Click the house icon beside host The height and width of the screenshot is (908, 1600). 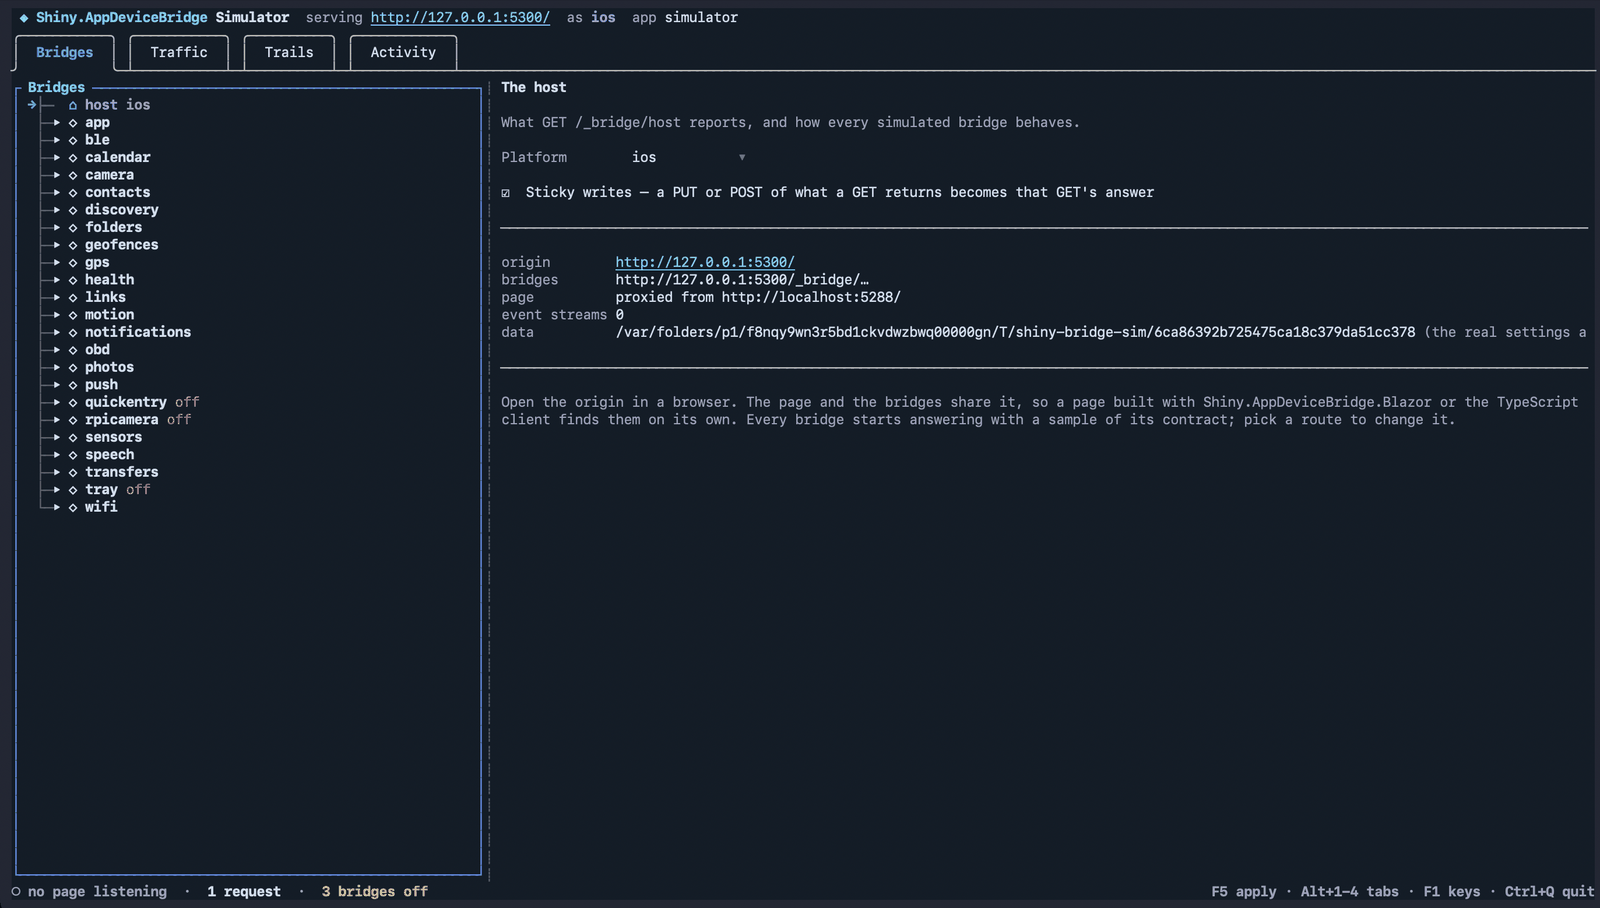click(73, 105)
